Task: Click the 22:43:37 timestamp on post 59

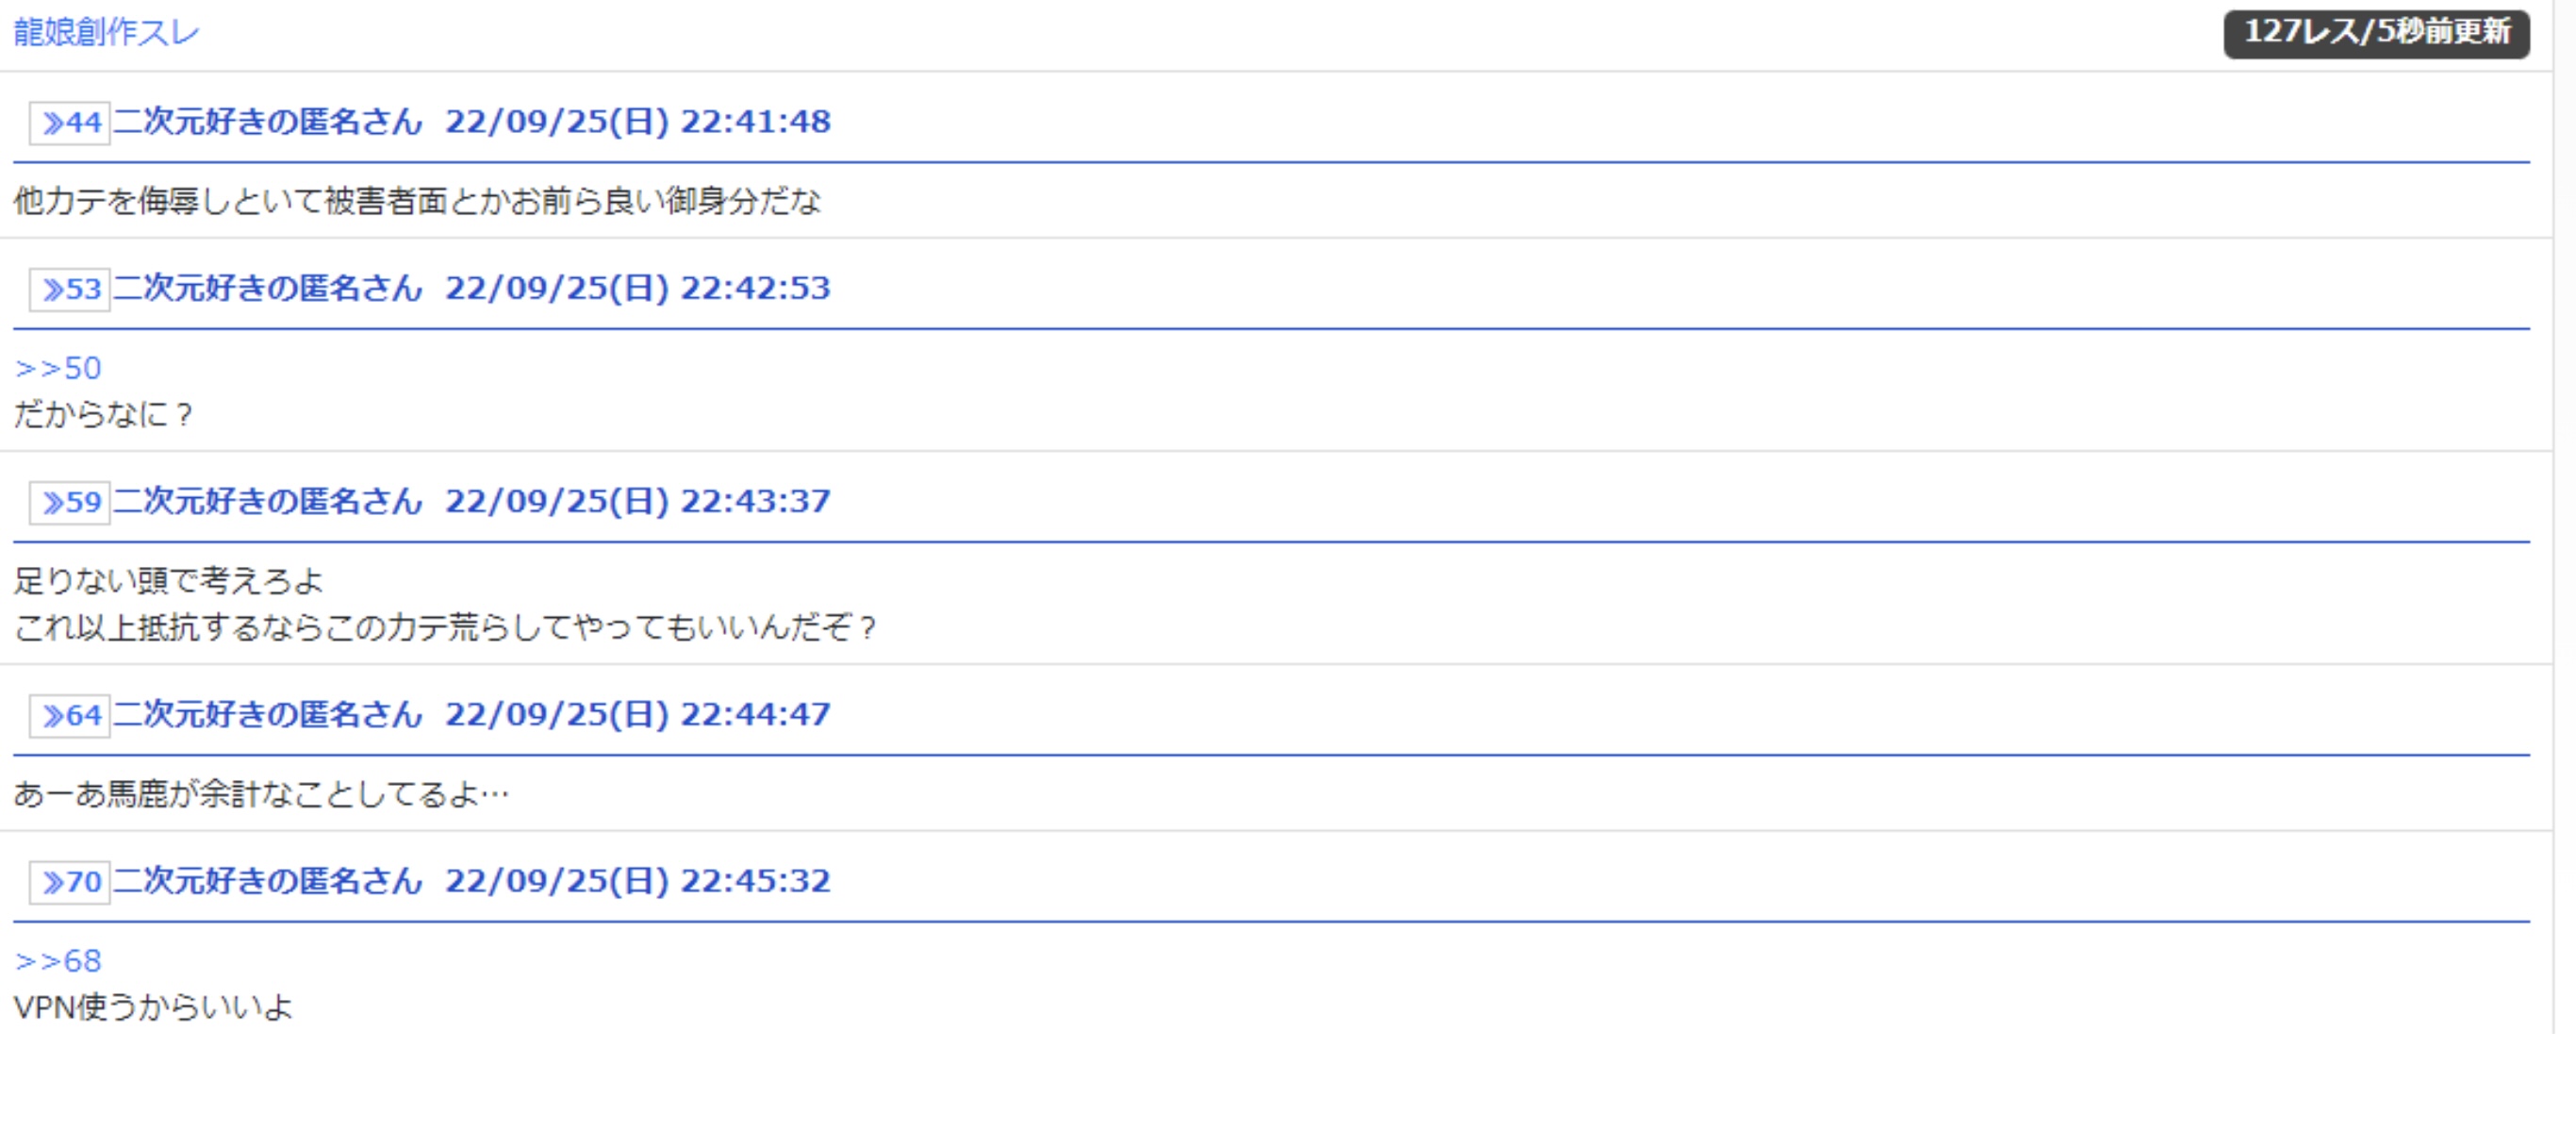Action: click(x=755, y=502)
